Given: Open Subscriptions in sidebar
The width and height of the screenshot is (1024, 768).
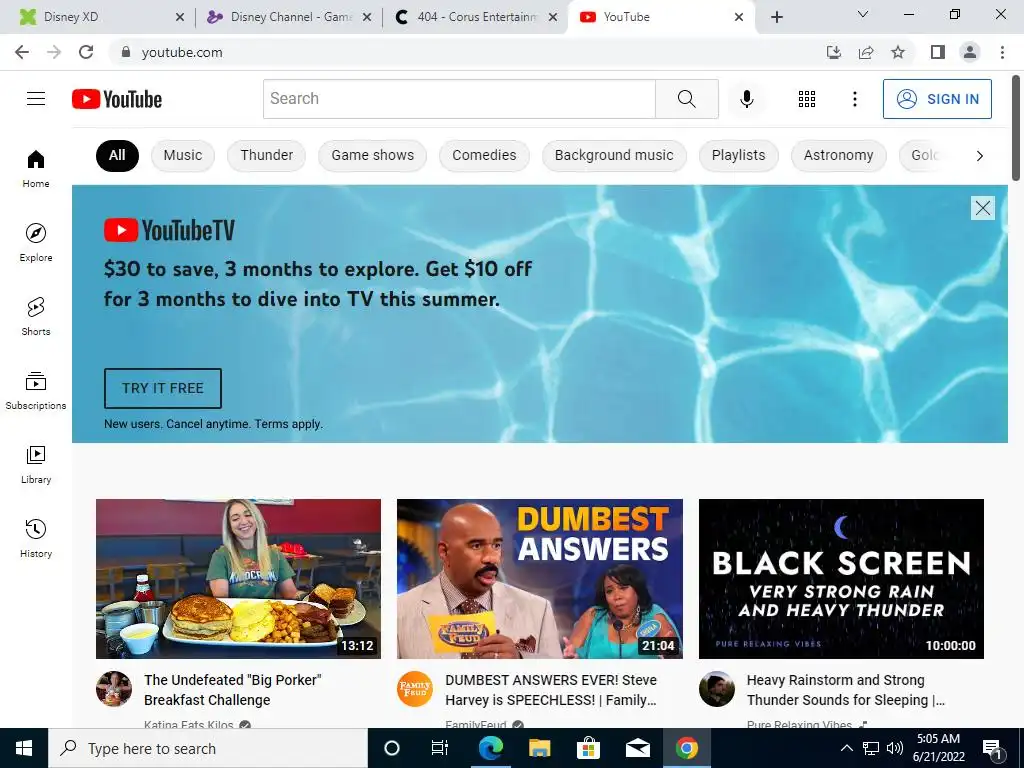Looking at the screenshot, I should pos(36,391).
